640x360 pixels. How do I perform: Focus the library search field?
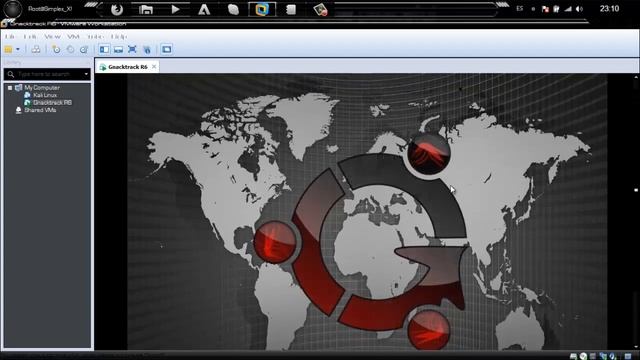(x=44, y=74)
